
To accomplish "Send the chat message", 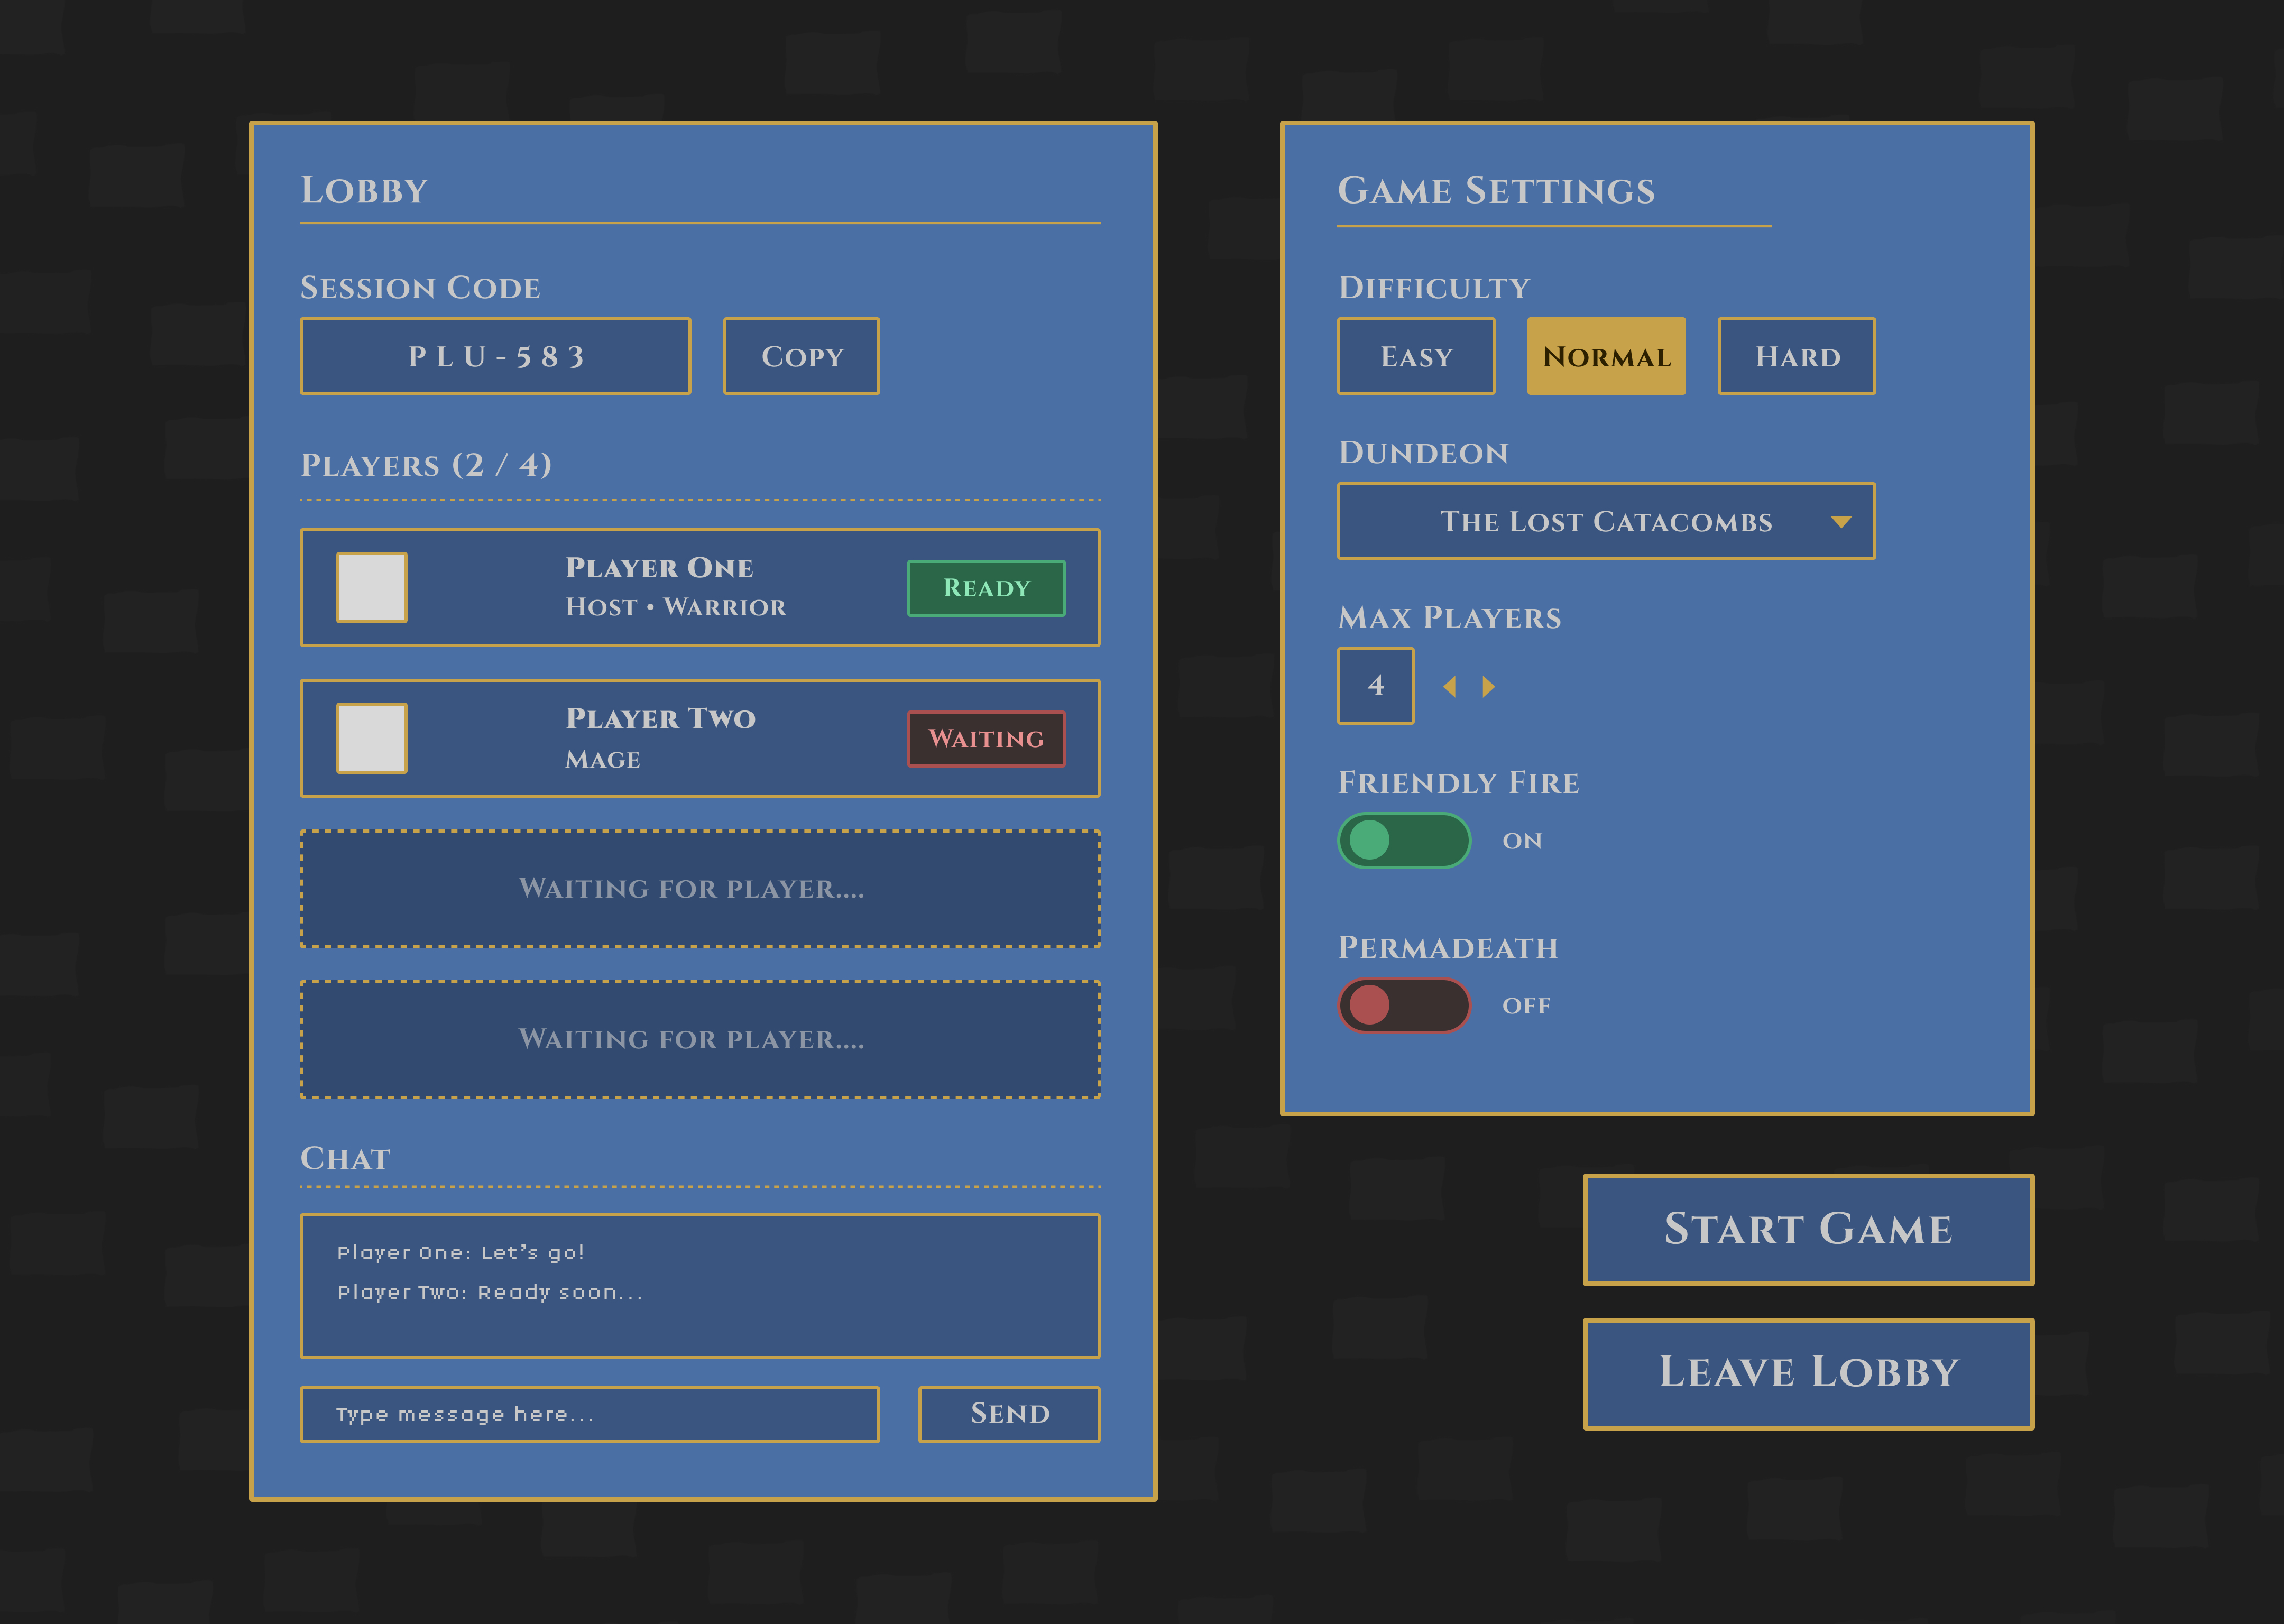I will point(1009,1414).
